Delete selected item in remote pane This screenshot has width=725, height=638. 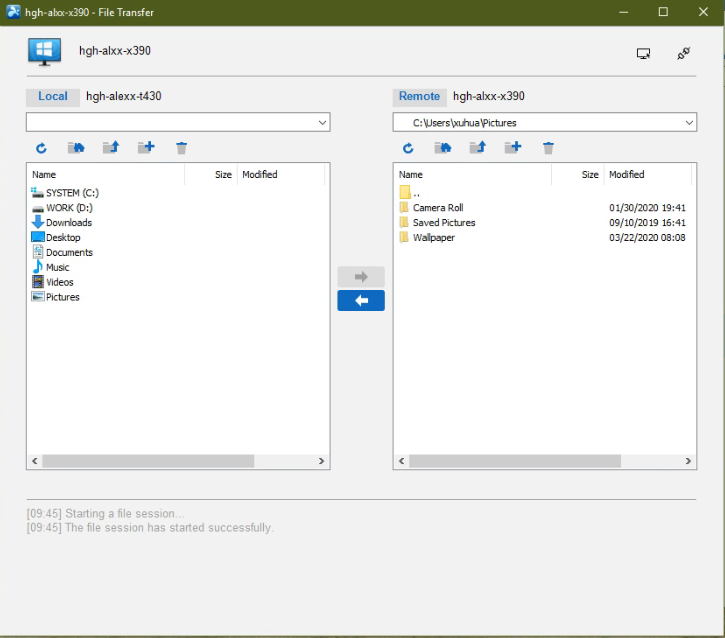548,148
